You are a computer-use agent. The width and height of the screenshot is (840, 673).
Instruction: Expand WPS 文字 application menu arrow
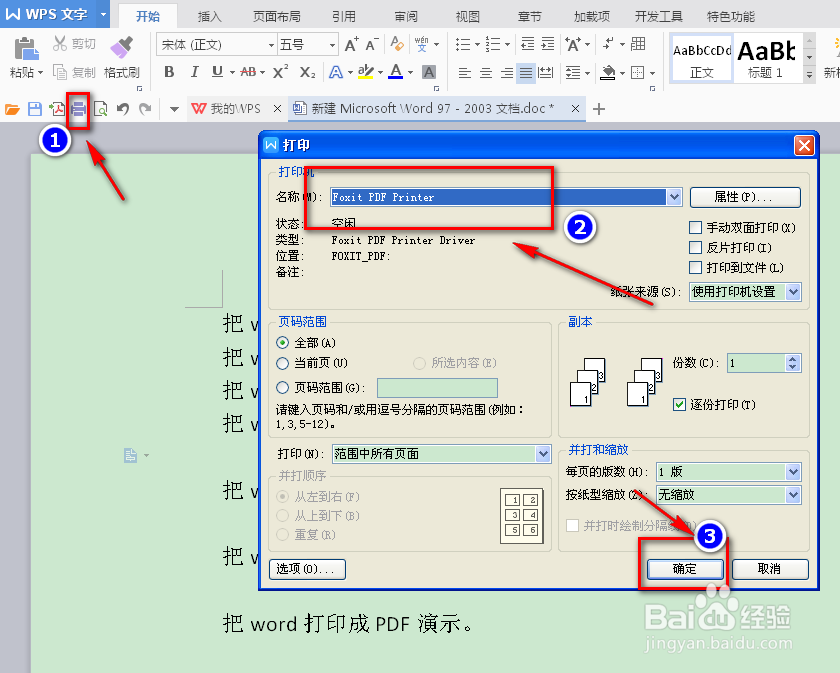coord(103,14)
